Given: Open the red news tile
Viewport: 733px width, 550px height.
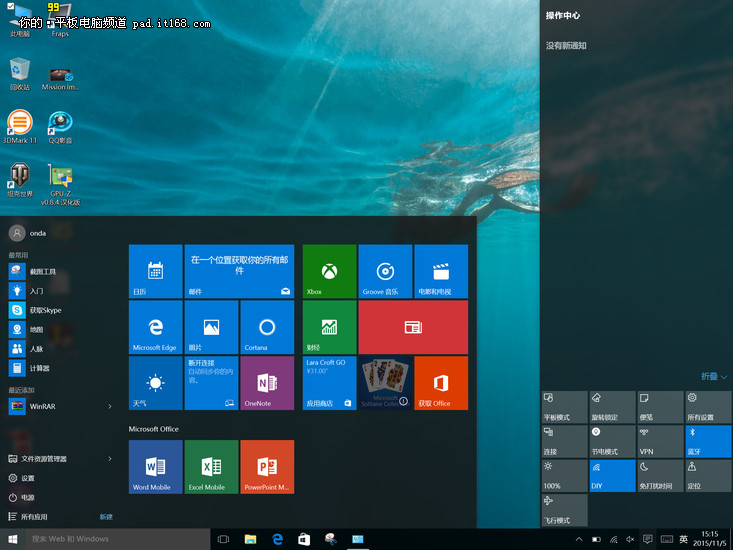Looking at the screenshot, I should click(413, 327).
